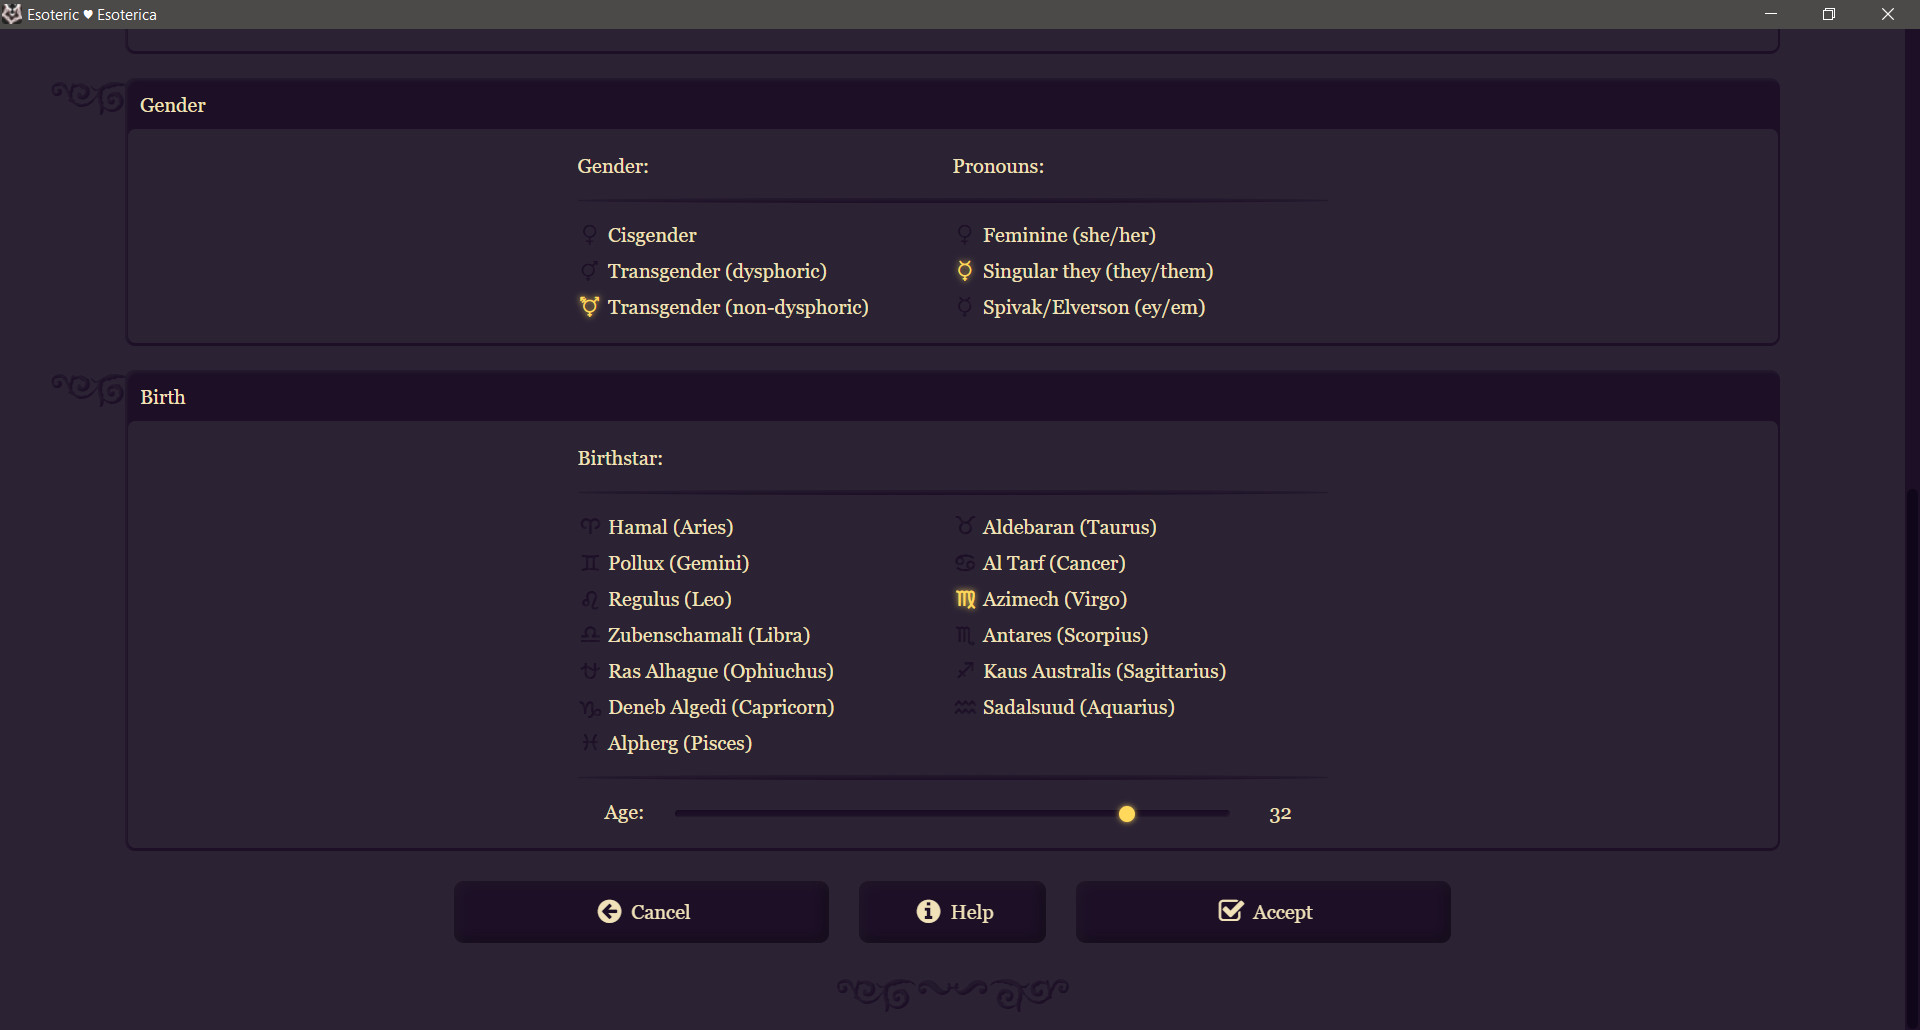
Task: Click the Aries zodiac symbol icon
Action: coord(590,526)
